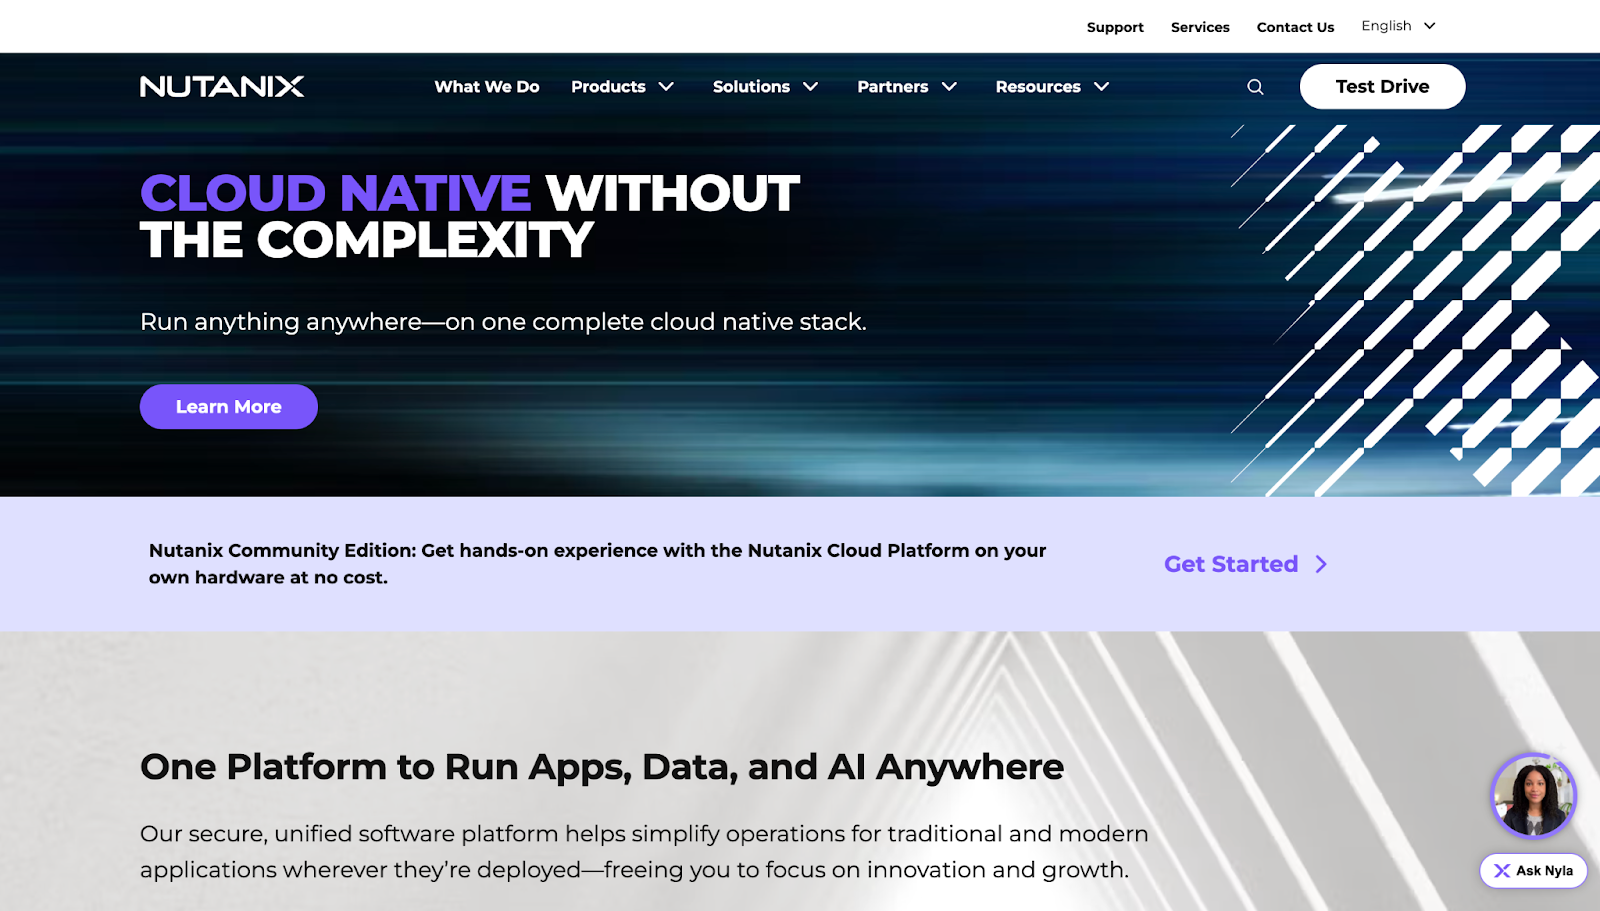1600x911 pixels.
Task: Open the Services link
Action: (1200, 27)
